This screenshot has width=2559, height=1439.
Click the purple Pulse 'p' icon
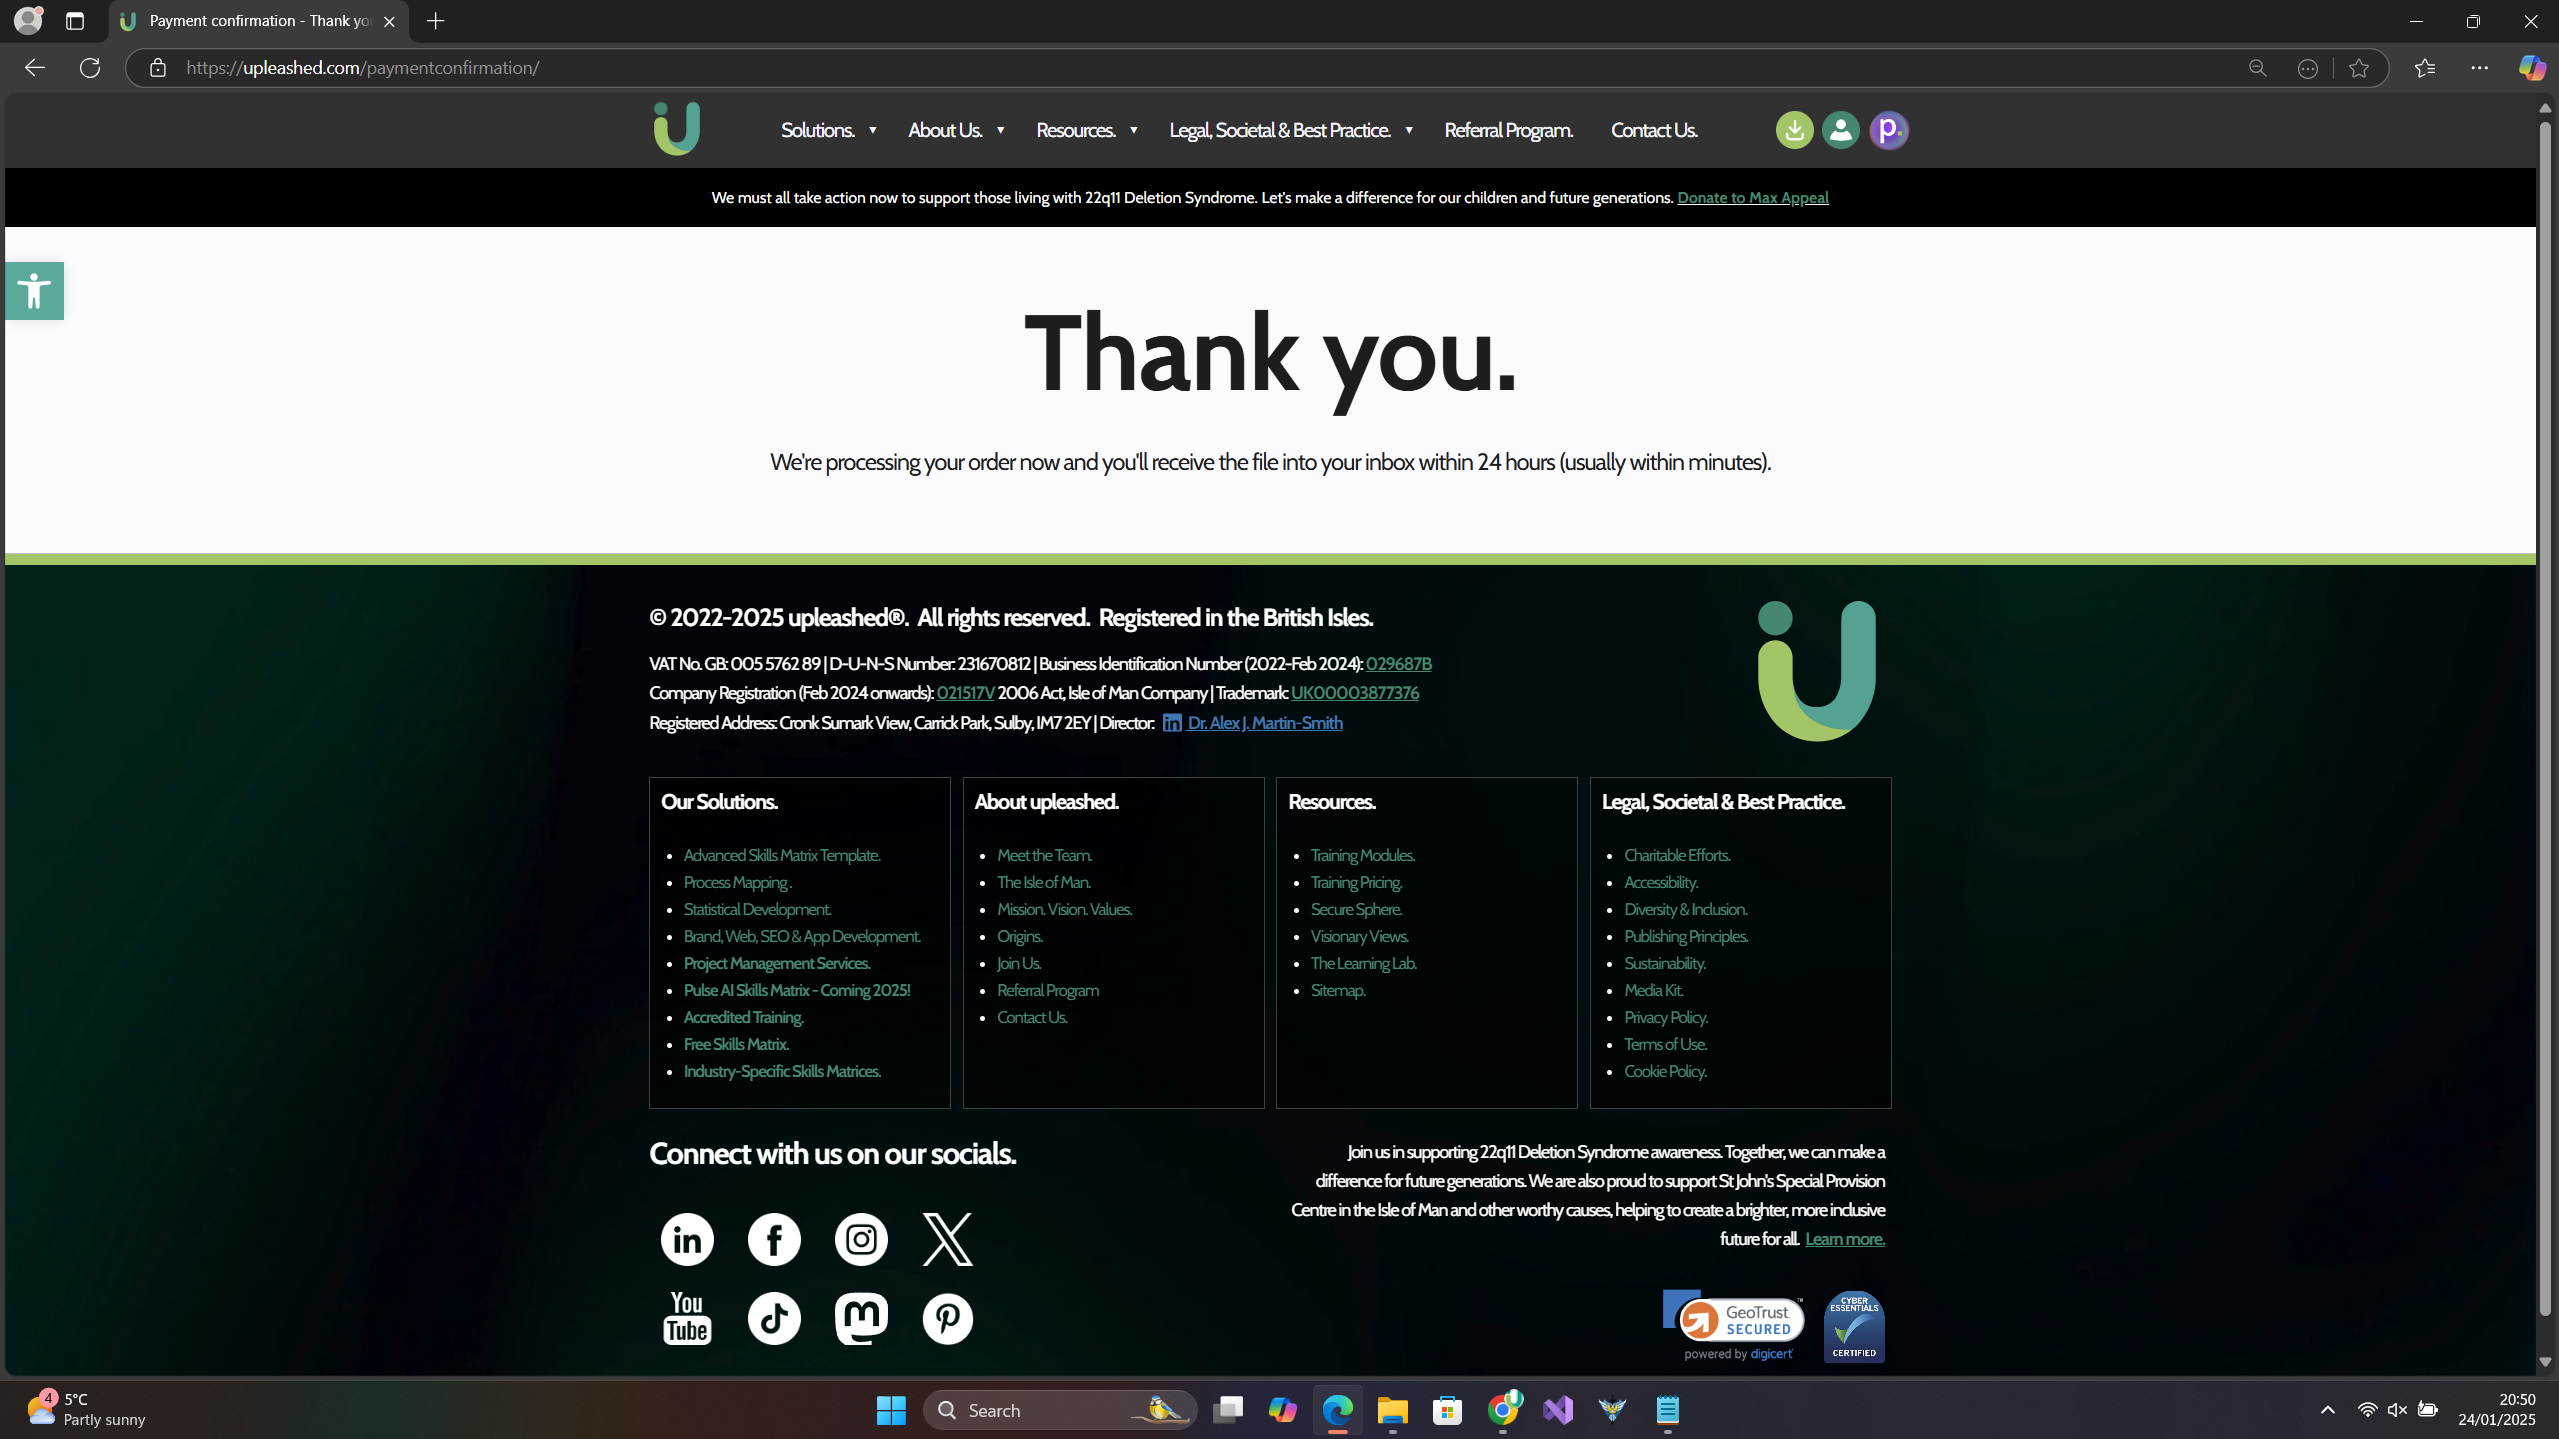click(x=1888, y=130)
